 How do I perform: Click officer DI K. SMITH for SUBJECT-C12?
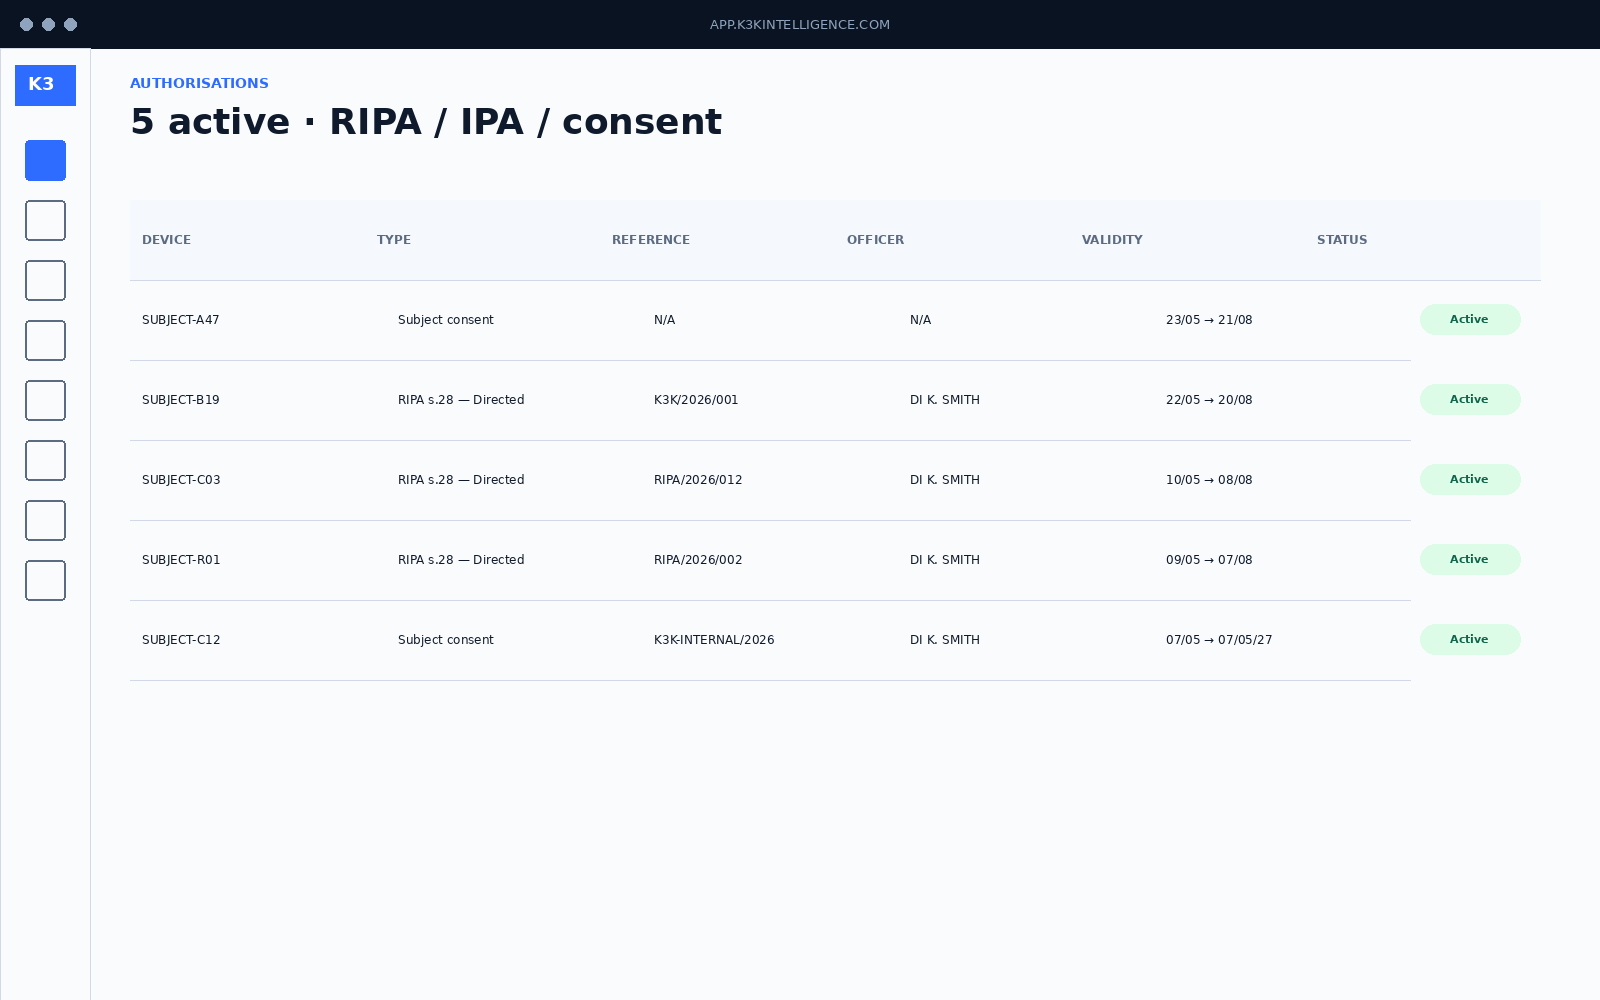(x=945, y=640)
